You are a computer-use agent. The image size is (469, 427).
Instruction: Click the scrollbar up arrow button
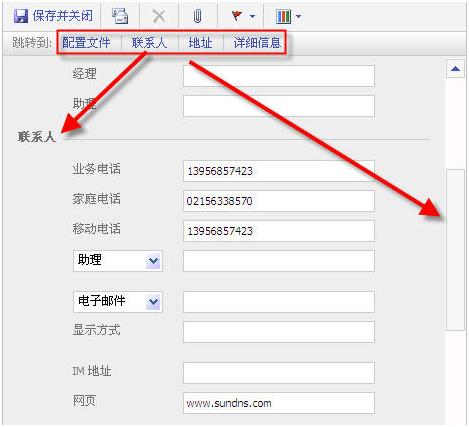point(455,69)
